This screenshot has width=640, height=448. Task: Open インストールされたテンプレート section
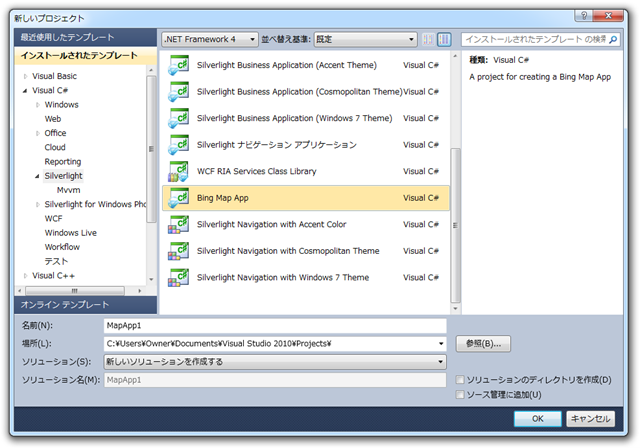click(85, 55)
